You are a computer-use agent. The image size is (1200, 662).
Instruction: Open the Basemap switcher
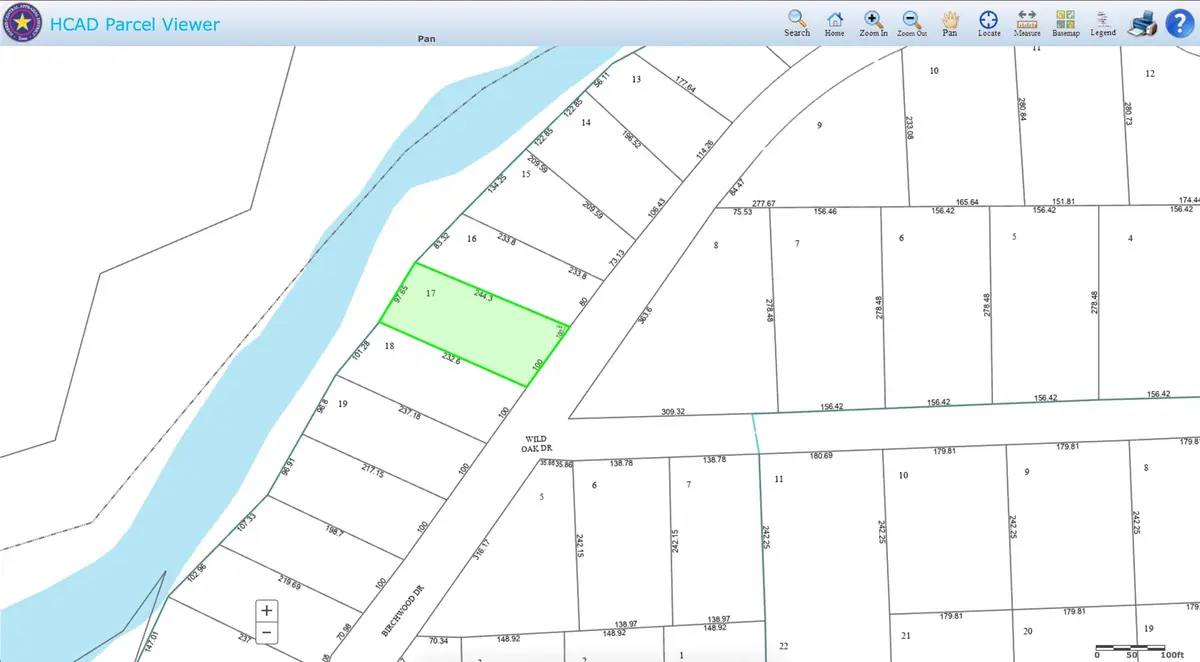click(1065, 20)
